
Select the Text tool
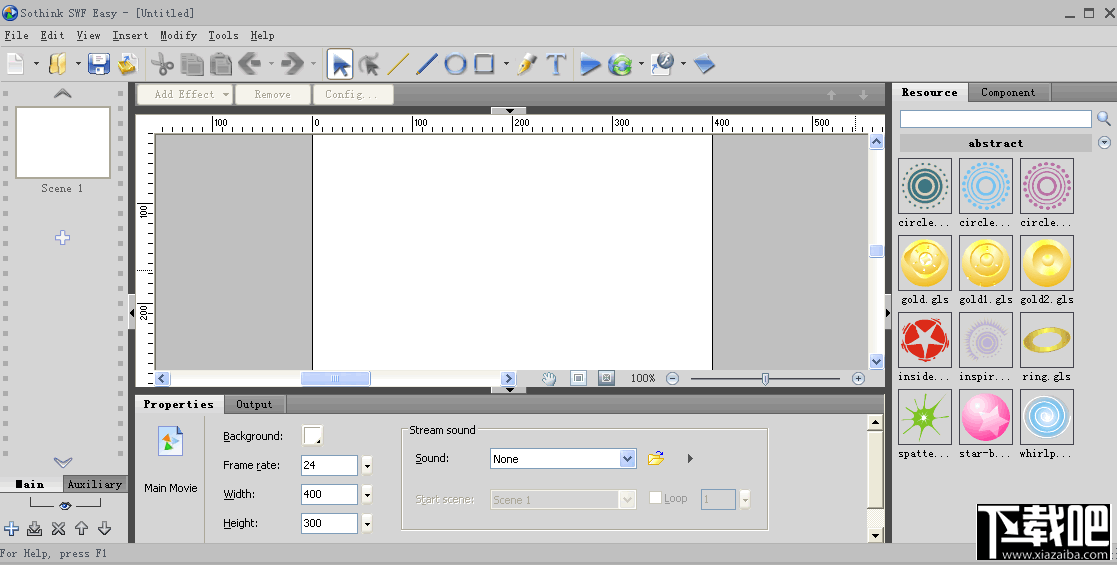(x=556, y=65)
